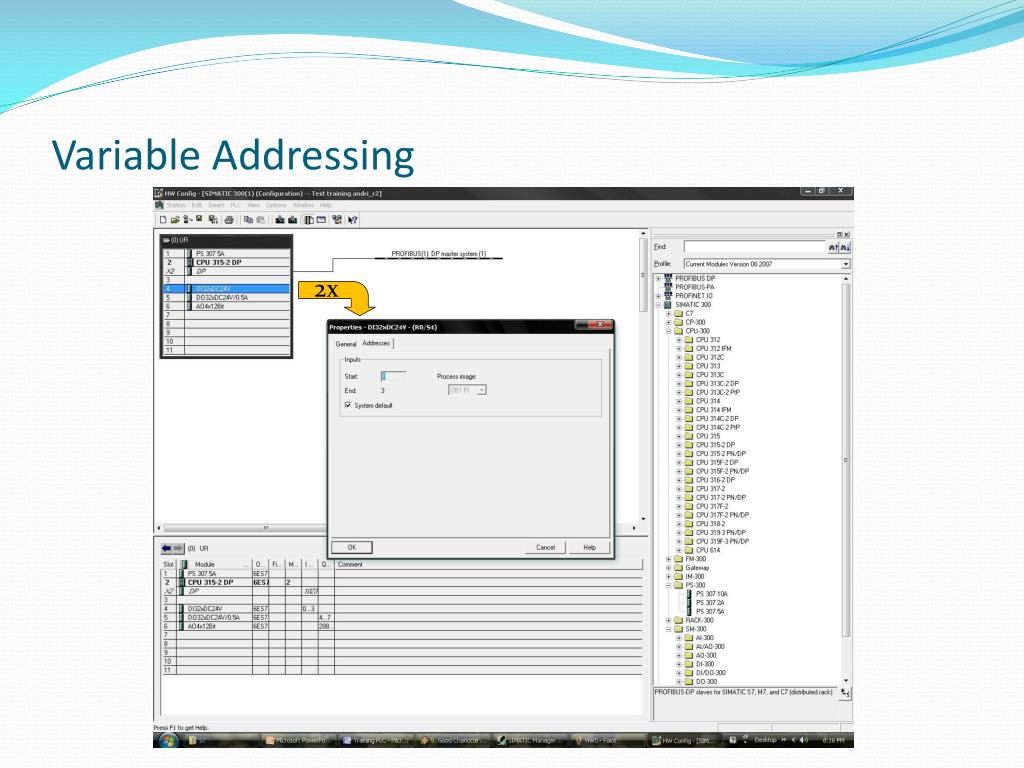Open the Station menu
Viewport: 1024px width, 768px height.
176,205
